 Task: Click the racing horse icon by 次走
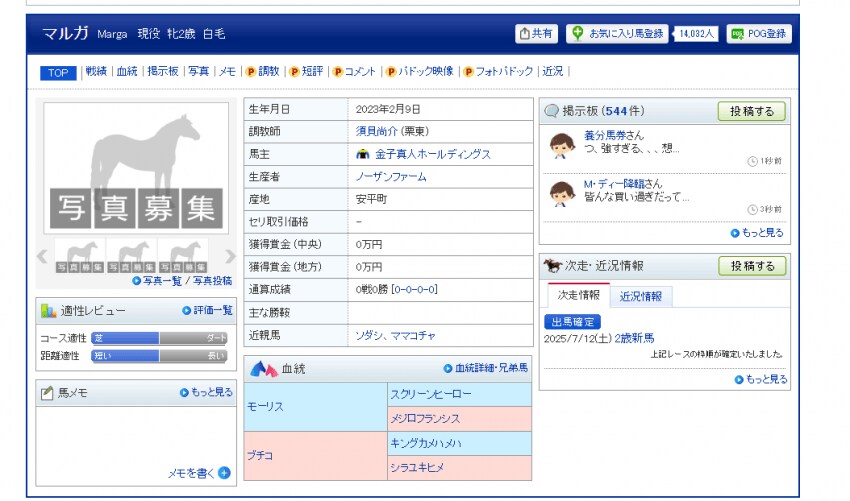[x=552, y=266]
